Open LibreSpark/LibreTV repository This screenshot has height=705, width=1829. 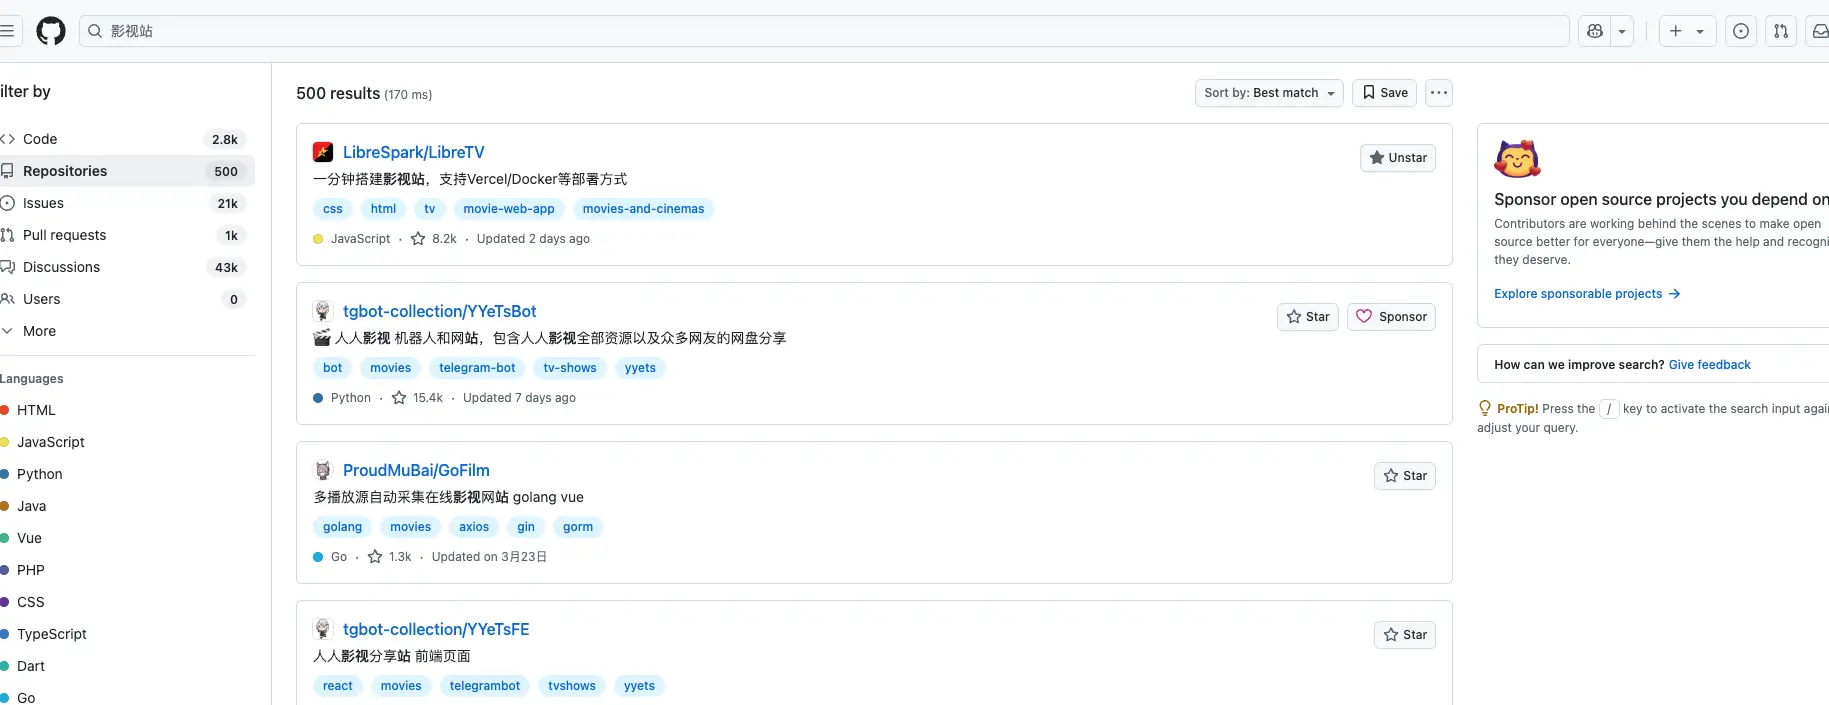413,152
